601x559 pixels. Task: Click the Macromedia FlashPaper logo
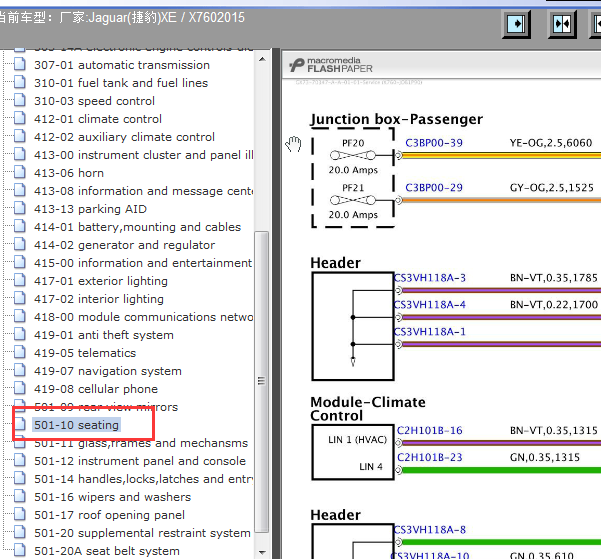(x=330, y=65)
